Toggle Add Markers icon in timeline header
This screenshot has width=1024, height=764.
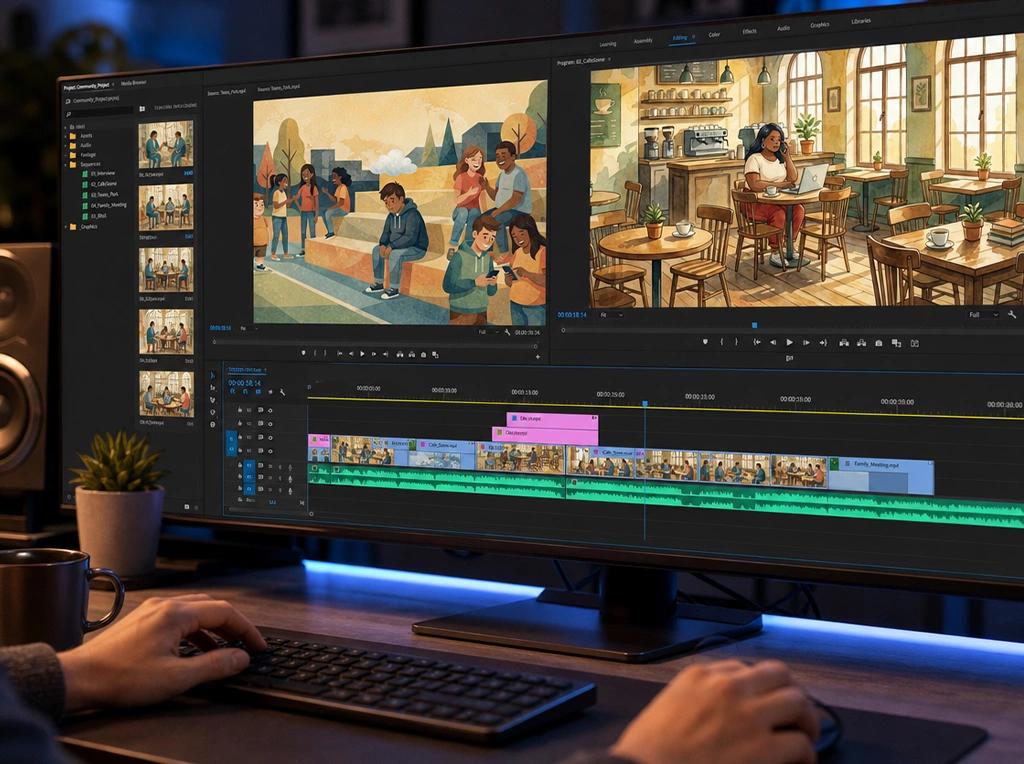[270, 392]
